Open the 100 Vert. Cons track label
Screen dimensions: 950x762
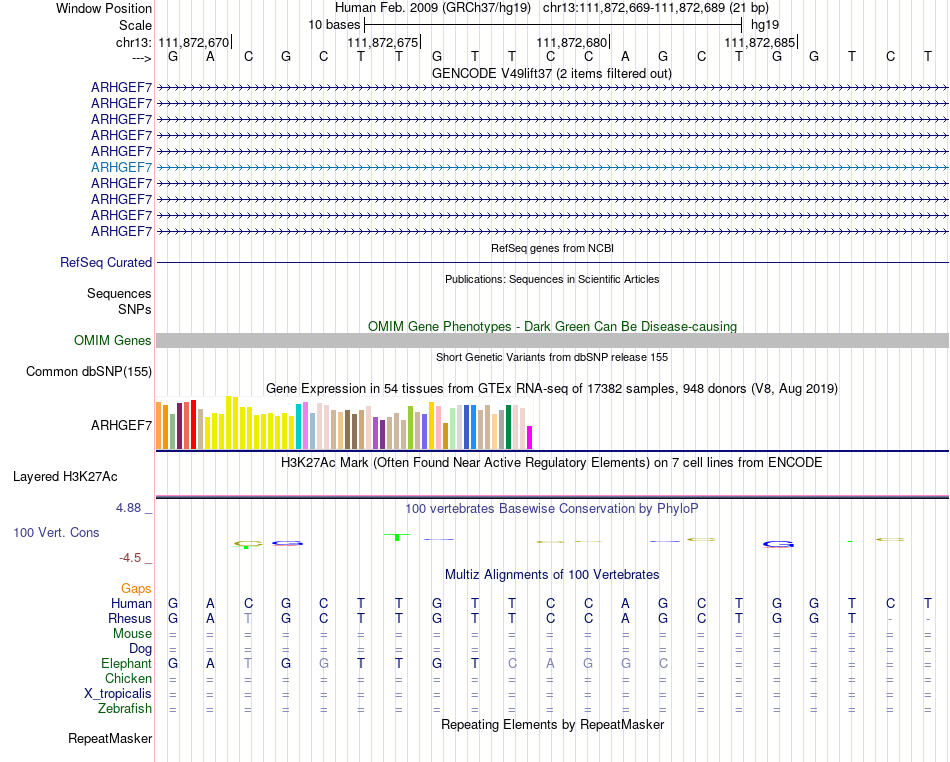pyautogui.click(x=56, y=532)
